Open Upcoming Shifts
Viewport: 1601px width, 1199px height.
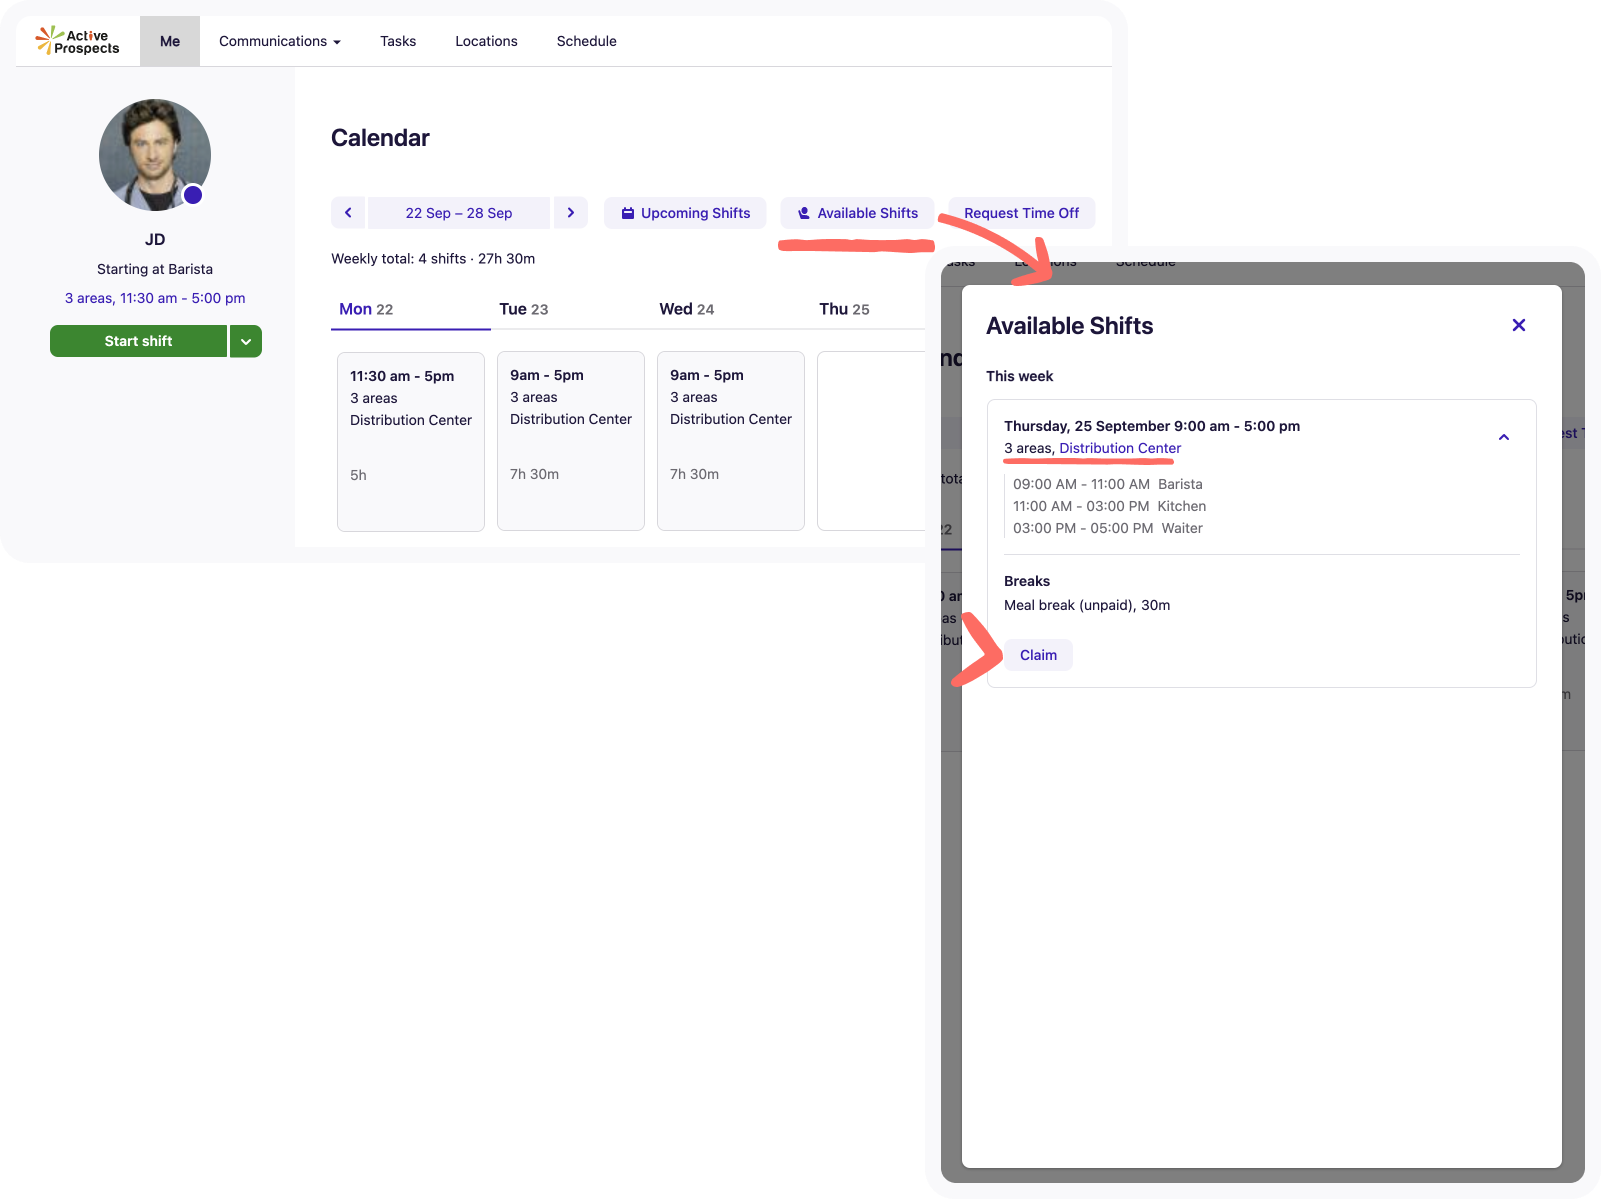pyautogui.click(x=685, y=213)
